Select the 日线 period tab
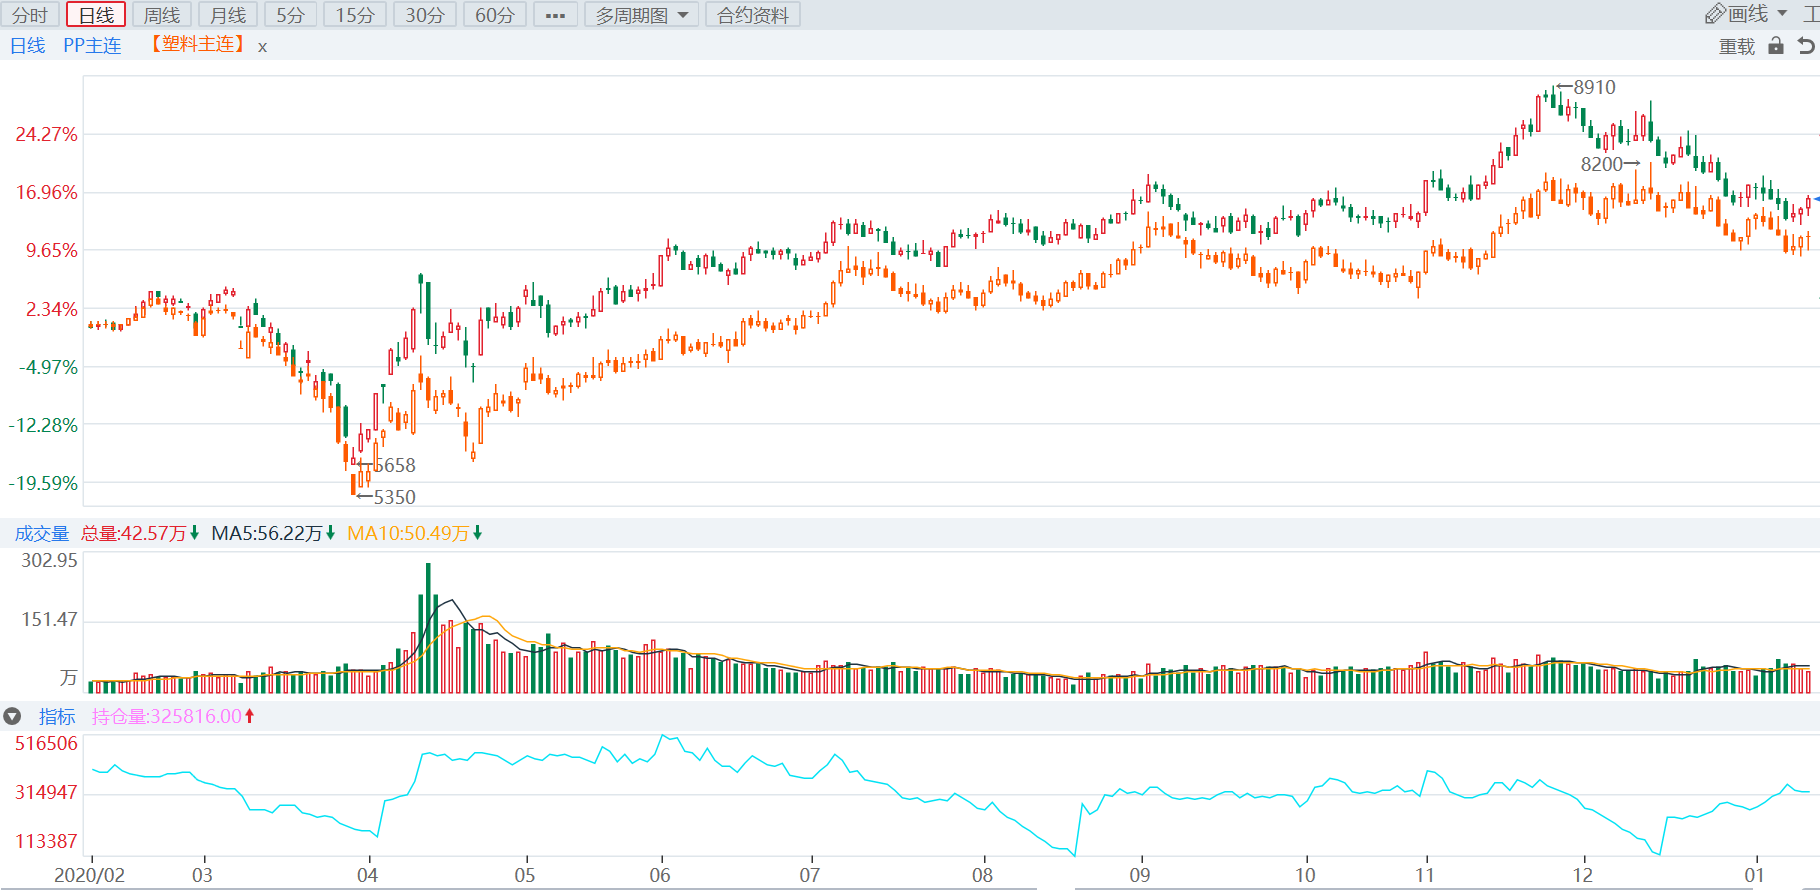Screen dimensions: 1820x890 point(96,15)
